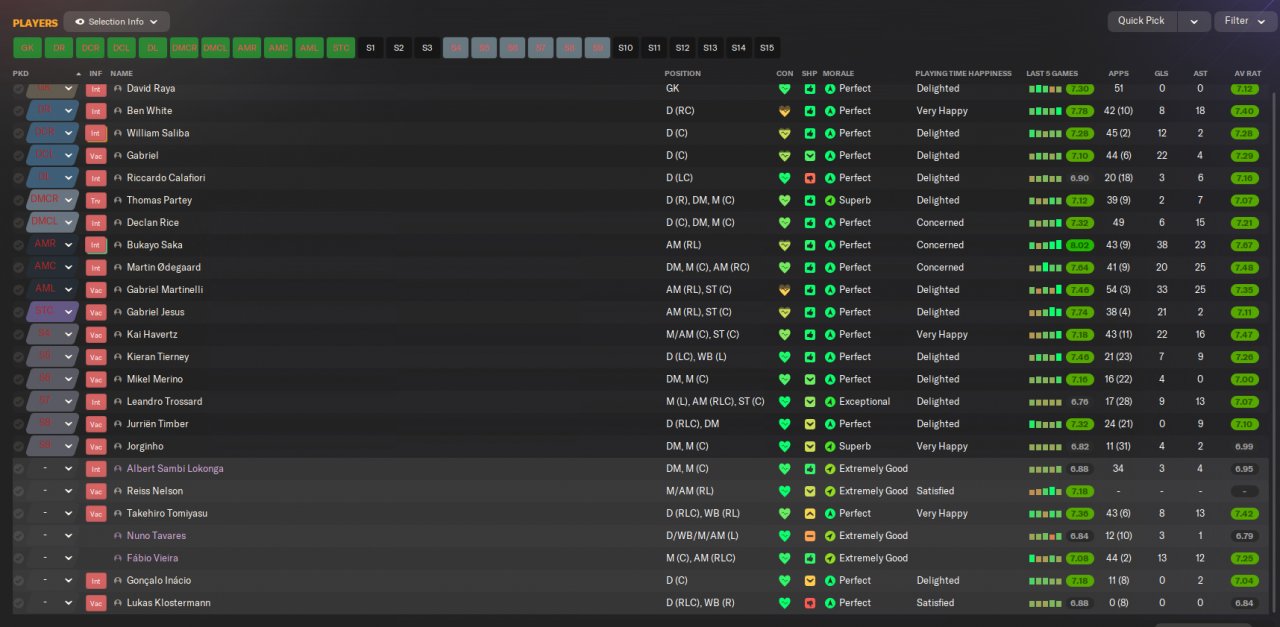Expand the arrow next to Quick Pick
The width and height of the screenshot is (1280, 627).
coord(1193,21)
